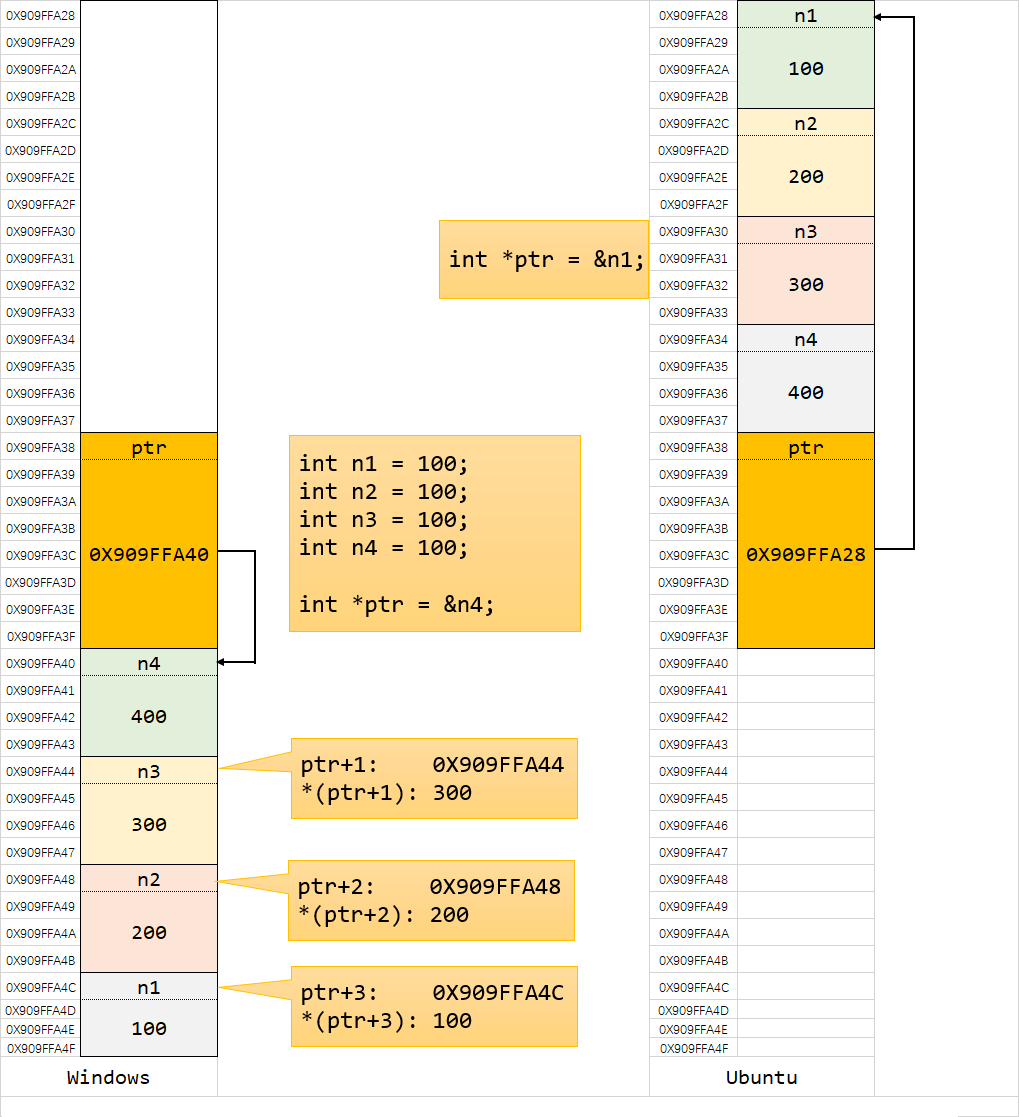Click the n2 cell holding 200 in Windows column
The image size is (1019, 1117).
point(148,920)
